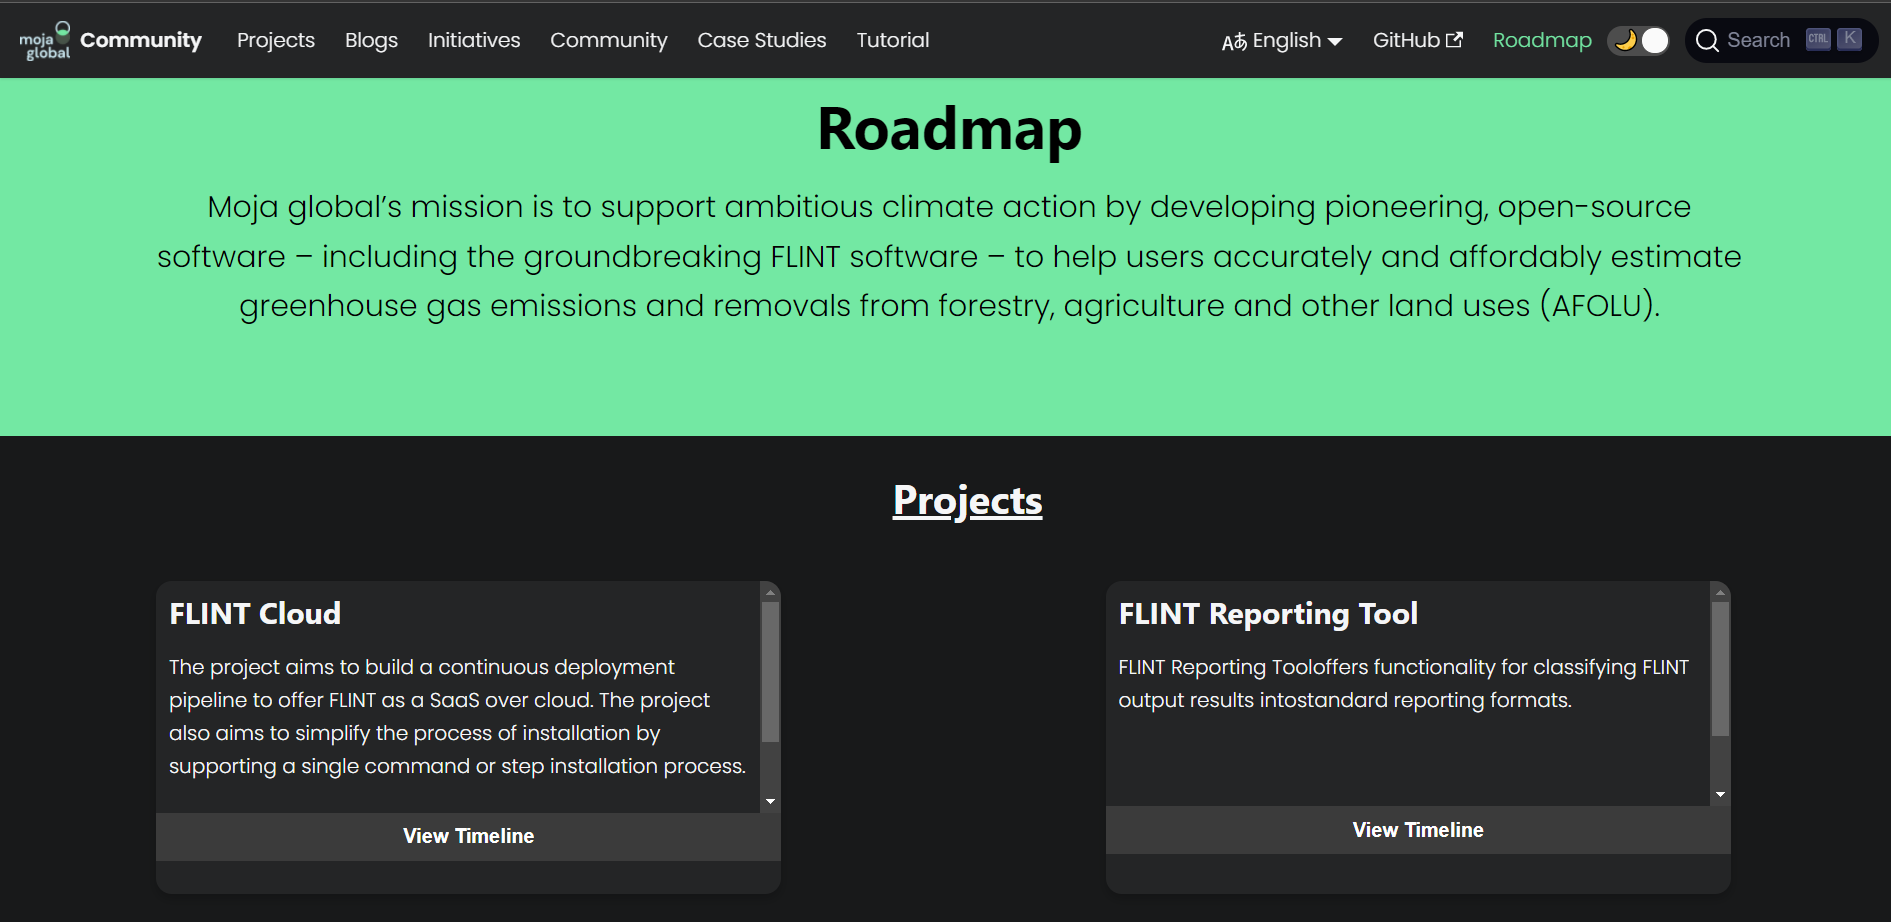View Timeline for FLINT Reporting Tool
This screenshot has width=1891, height=922.
(x=1418, y=830)
